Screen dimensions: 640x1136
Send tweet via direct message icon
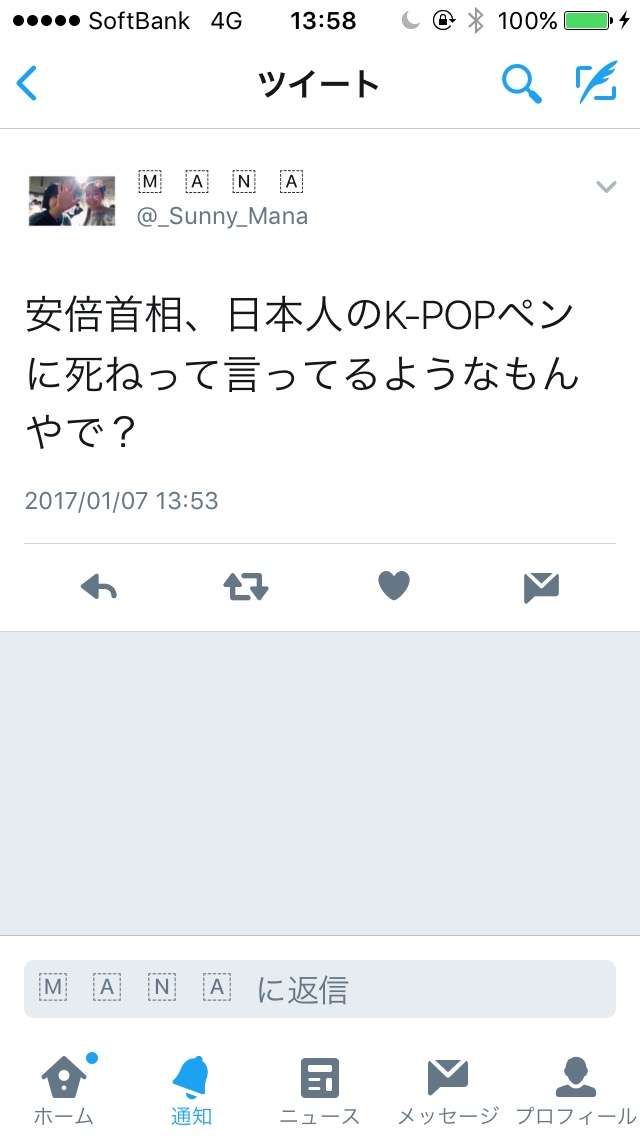[x=541, y=588]
